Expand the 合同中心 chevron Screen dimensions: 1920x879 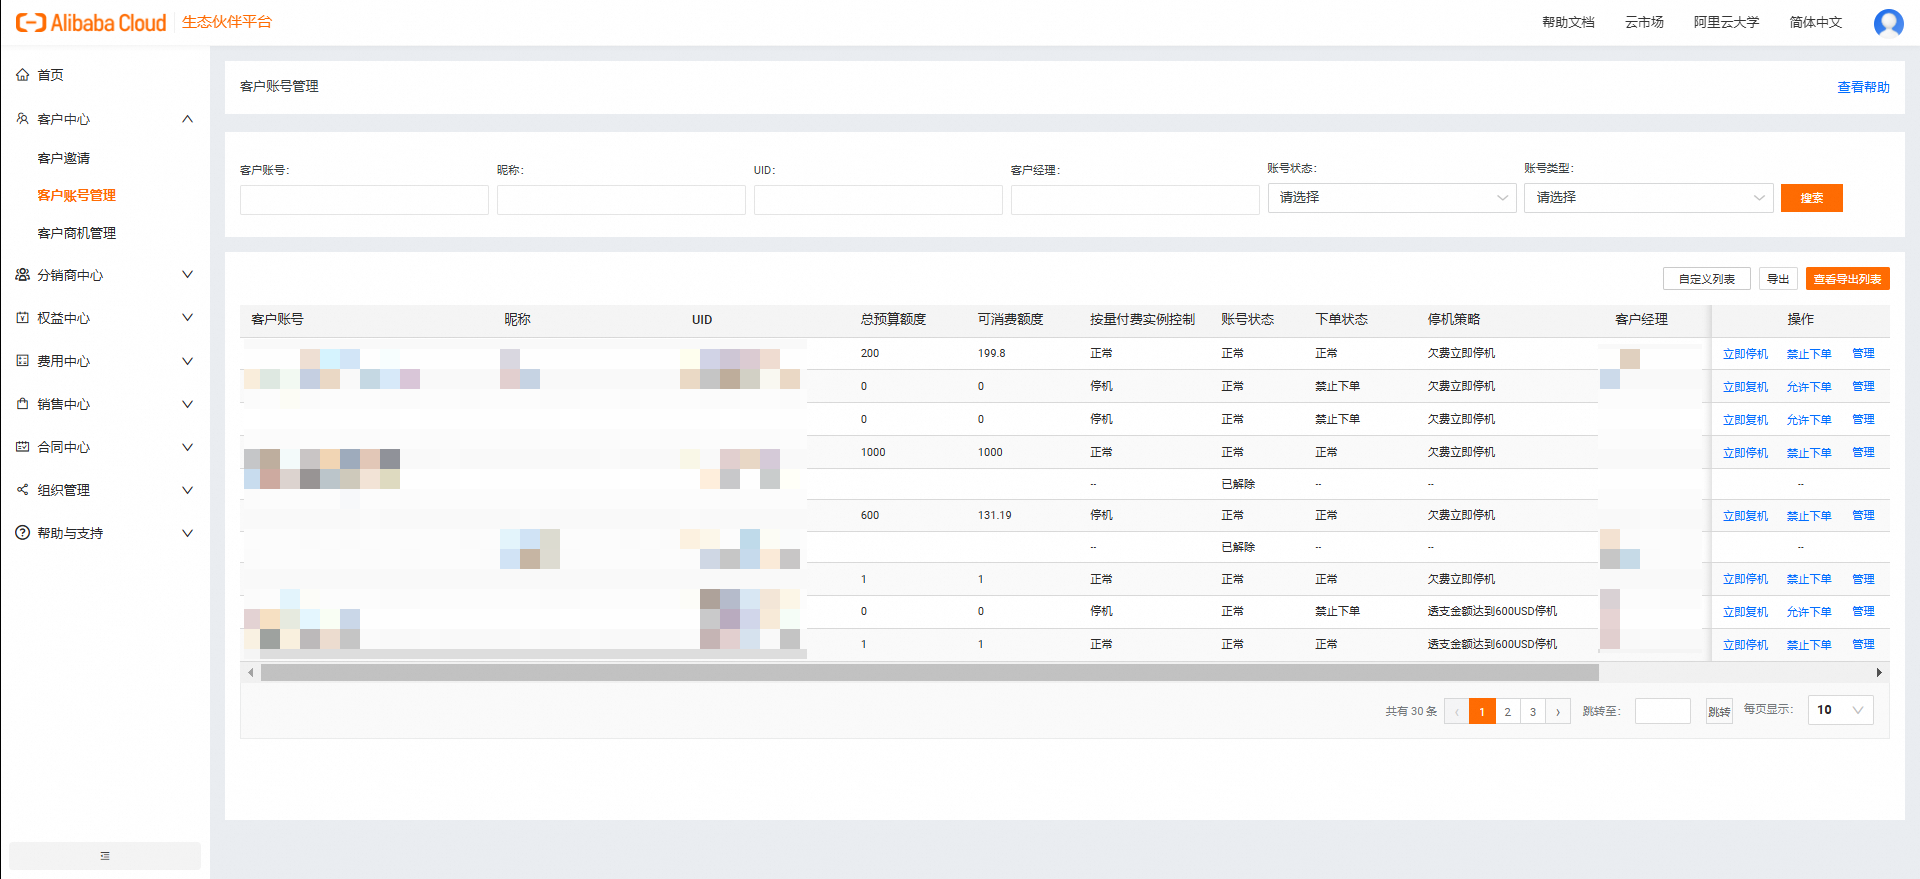click(187, 447)
